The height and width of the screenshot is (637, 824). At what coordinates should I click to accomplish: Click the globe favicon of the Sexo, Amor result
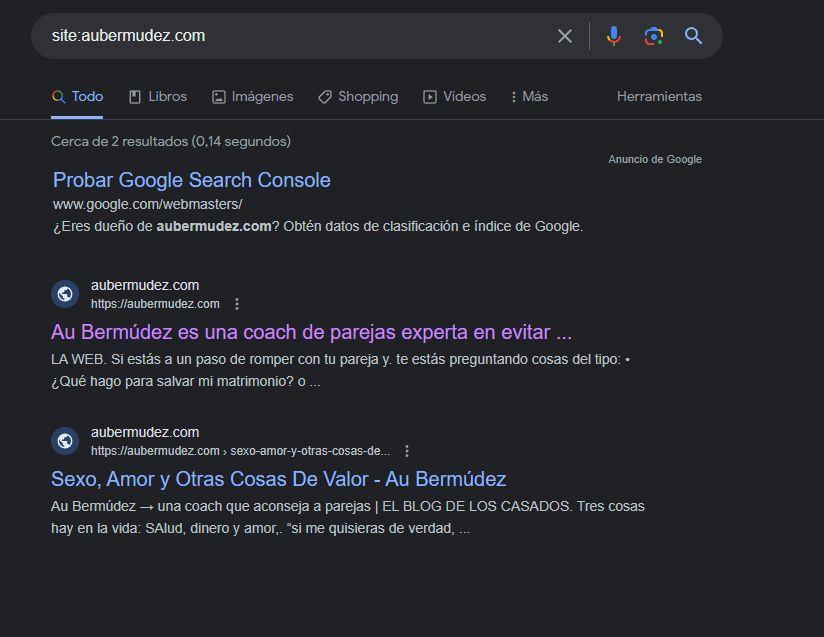pyautogui.click(x=65, y=441)
